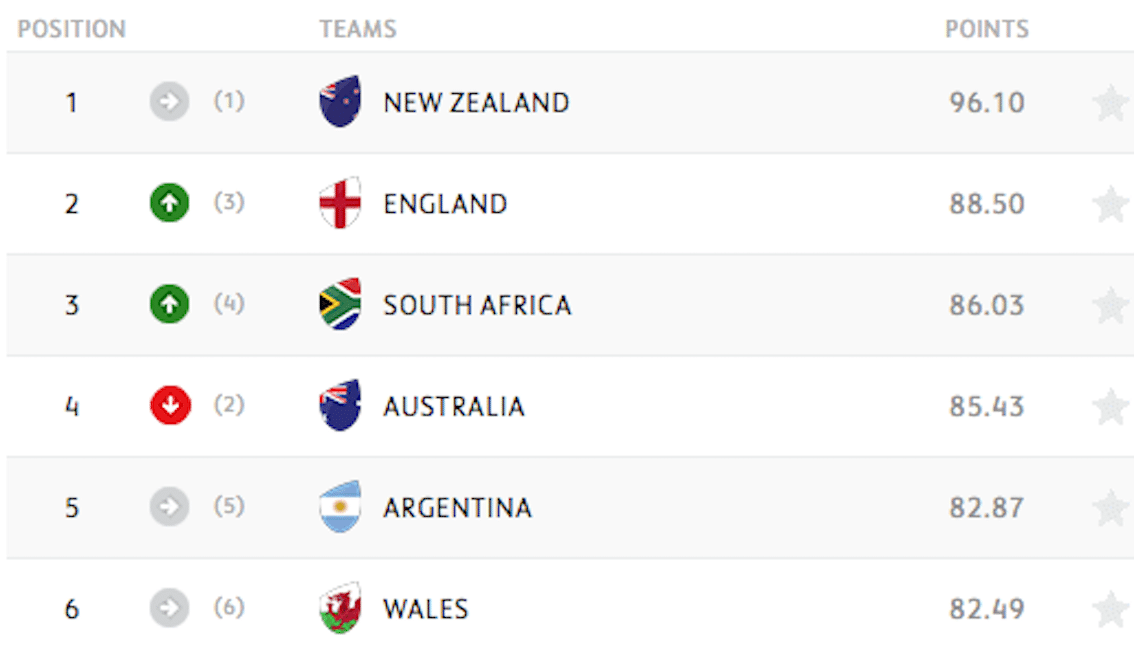Click the New Zealand flag icon
1134x654 pixels.
(x=340, y=101)
